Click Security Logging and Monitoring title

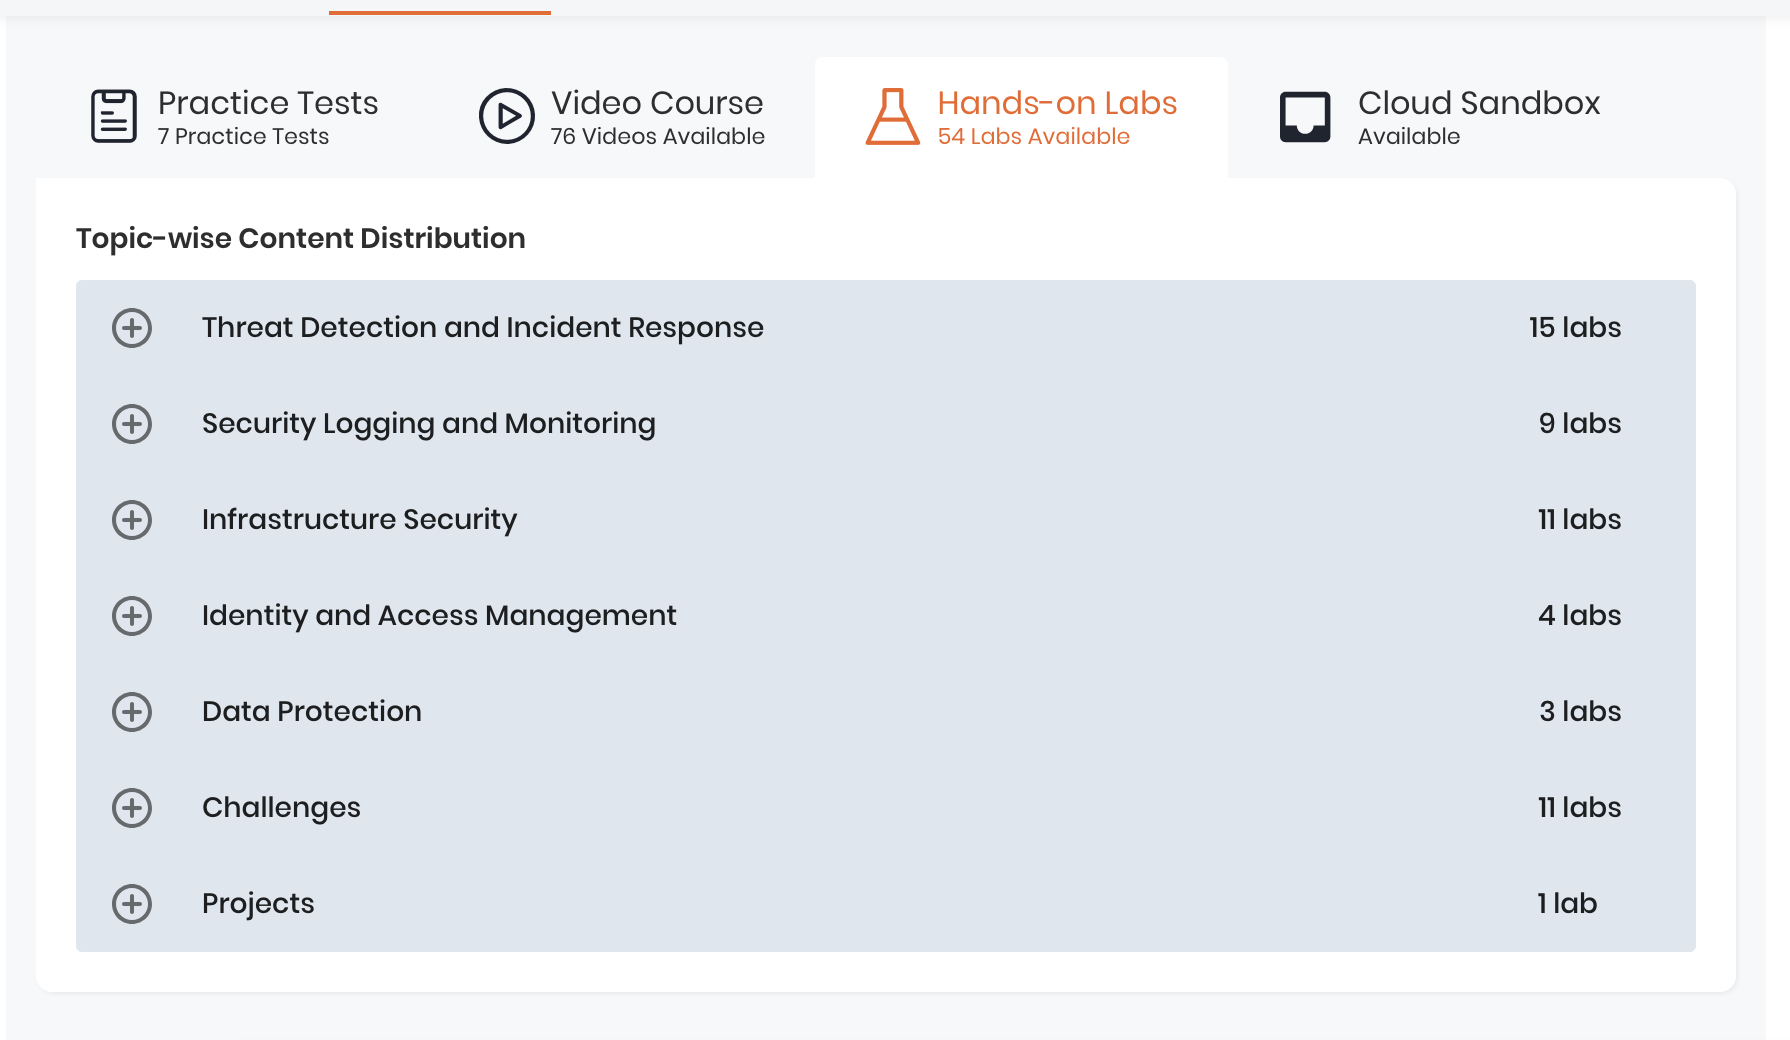pyautogui.click(x=429, y=424)
